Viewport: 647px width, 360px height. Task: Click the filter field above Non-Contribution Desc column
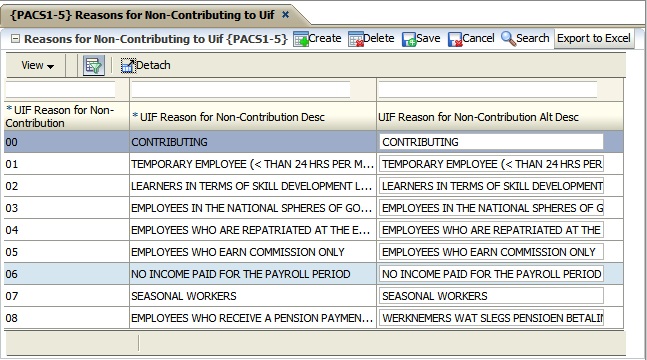(x=241, y=90)
